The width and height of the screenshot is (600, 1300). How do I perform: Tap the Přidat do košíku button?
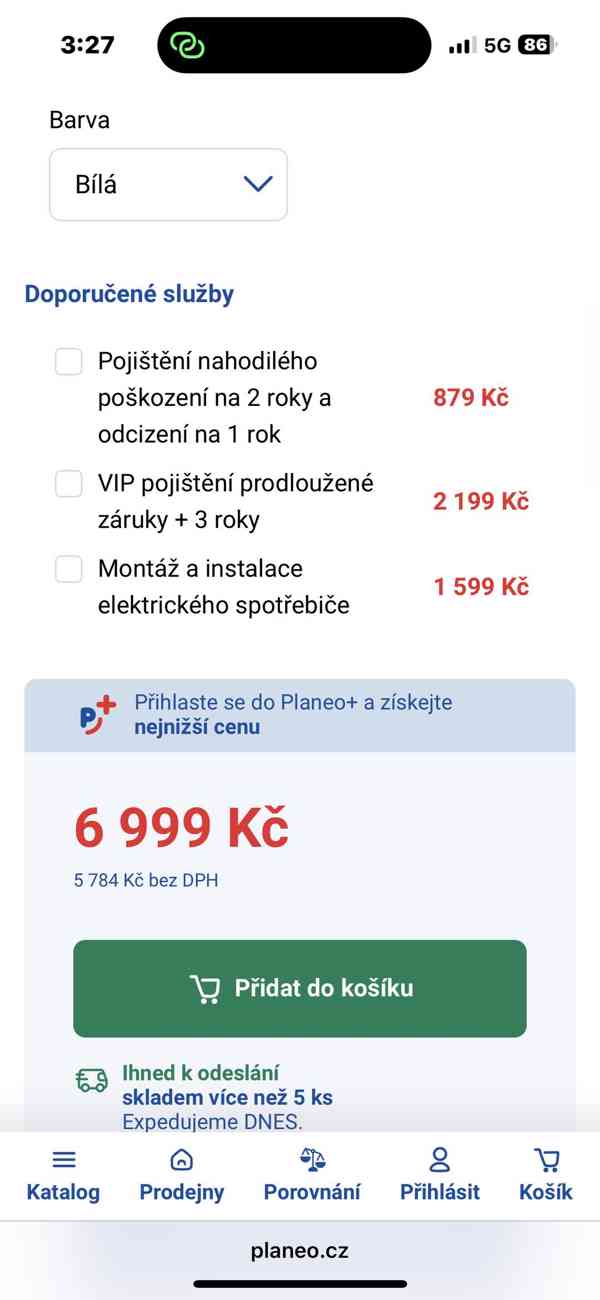[x=299, y=988]
